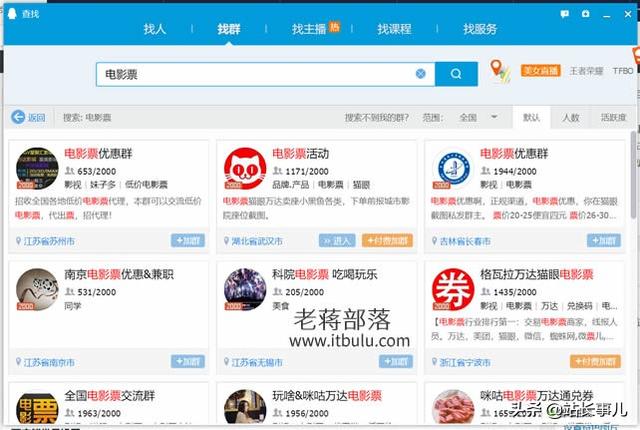Open avatar of 科院电影票 吃喝玩乐 group
This screenshot has width=640, height=430.
coord(245,289)
